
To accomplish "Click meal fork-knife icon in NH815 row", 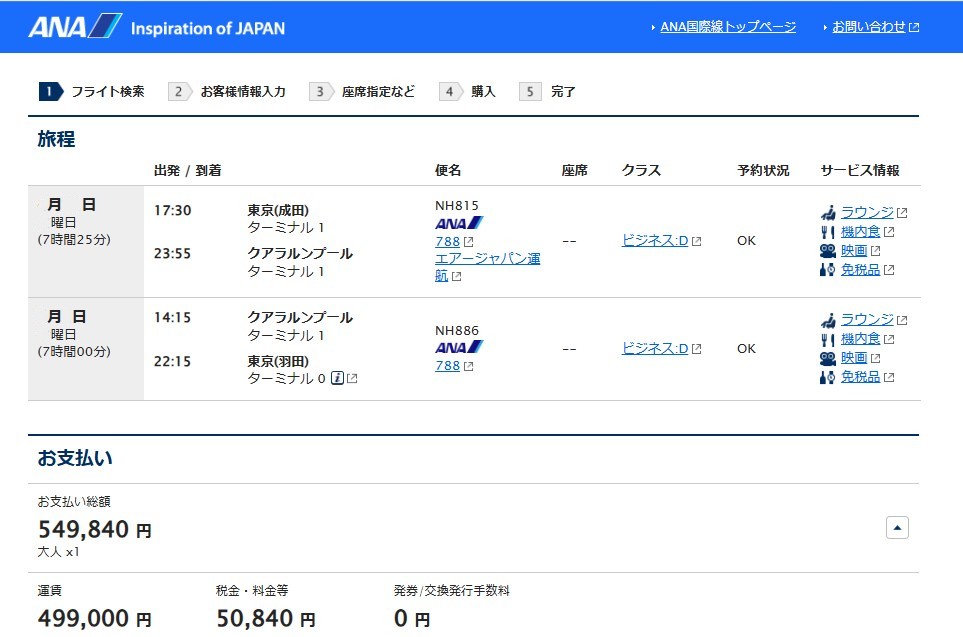I will [828, 232].
